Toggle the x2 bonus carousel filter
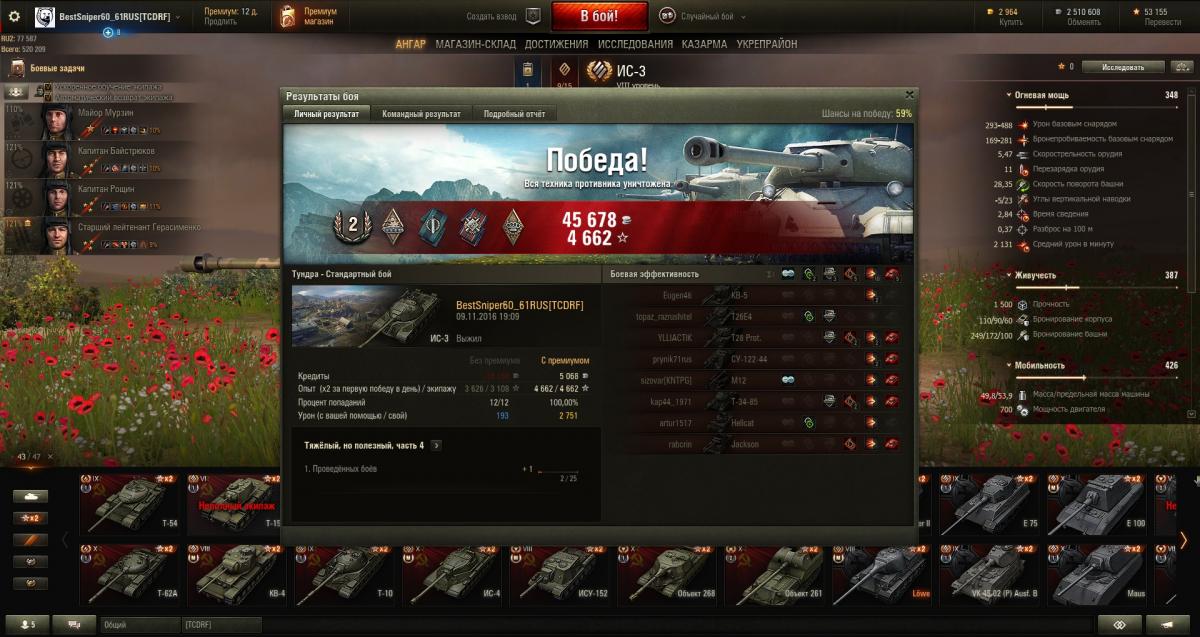 point(32,518)
